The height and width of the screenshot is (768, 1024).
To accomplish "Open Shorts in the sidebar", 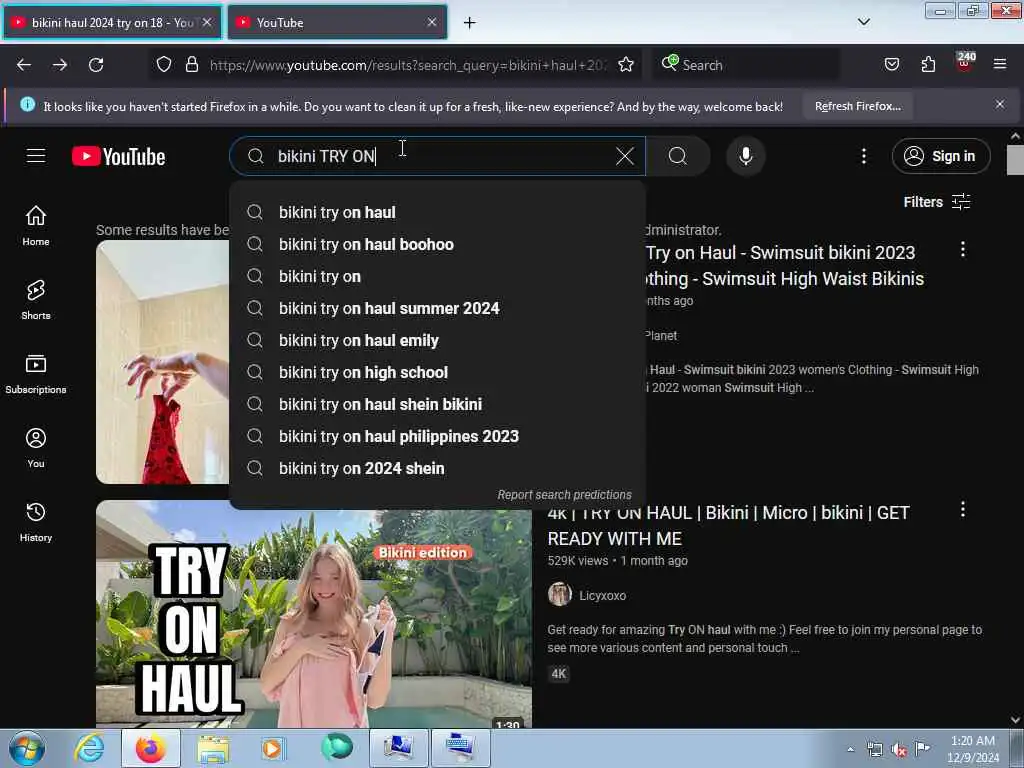I will (x=36, y=300).
